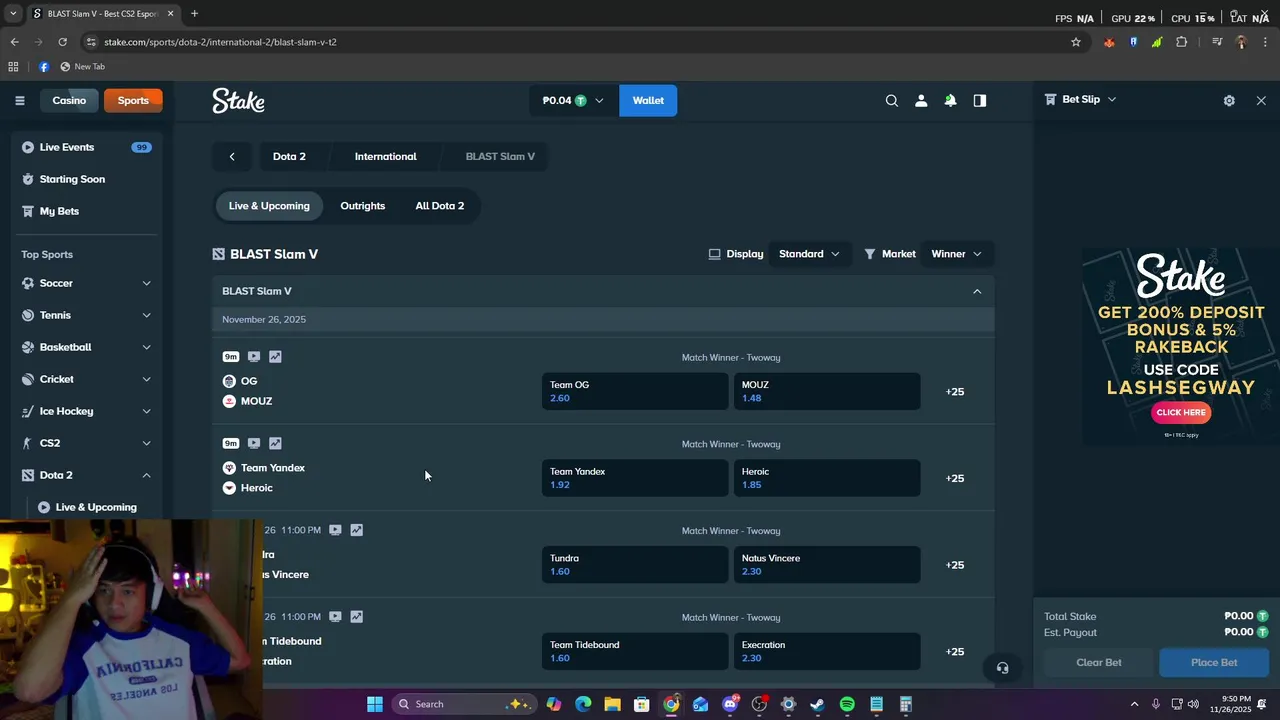The image size is (1280, 720).
Task: Open stream icon for Tundra vs Natus Vincere
Action: [x=335, y=530]
